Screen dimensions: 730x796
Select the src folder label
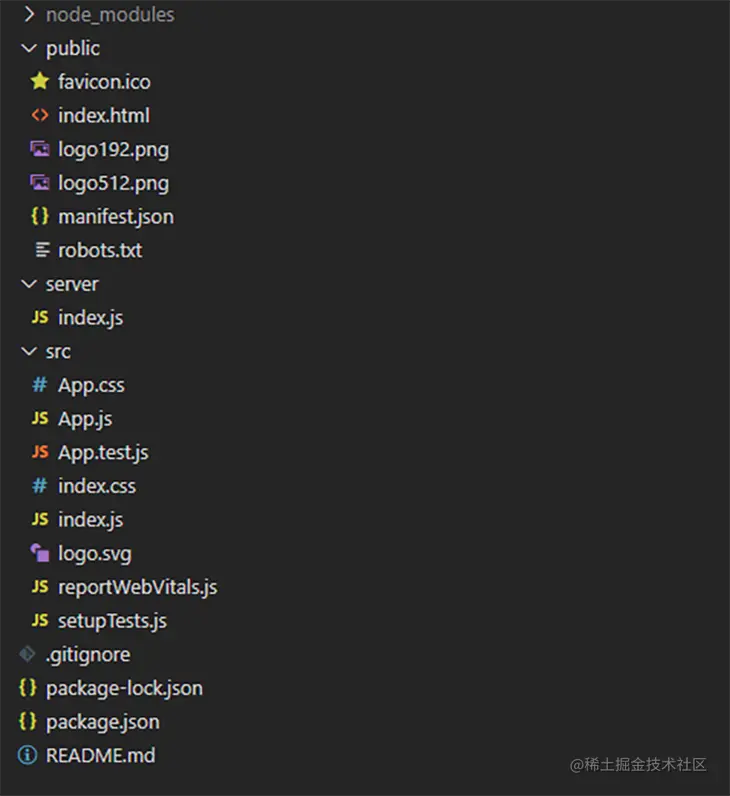(x=58, y=352)
